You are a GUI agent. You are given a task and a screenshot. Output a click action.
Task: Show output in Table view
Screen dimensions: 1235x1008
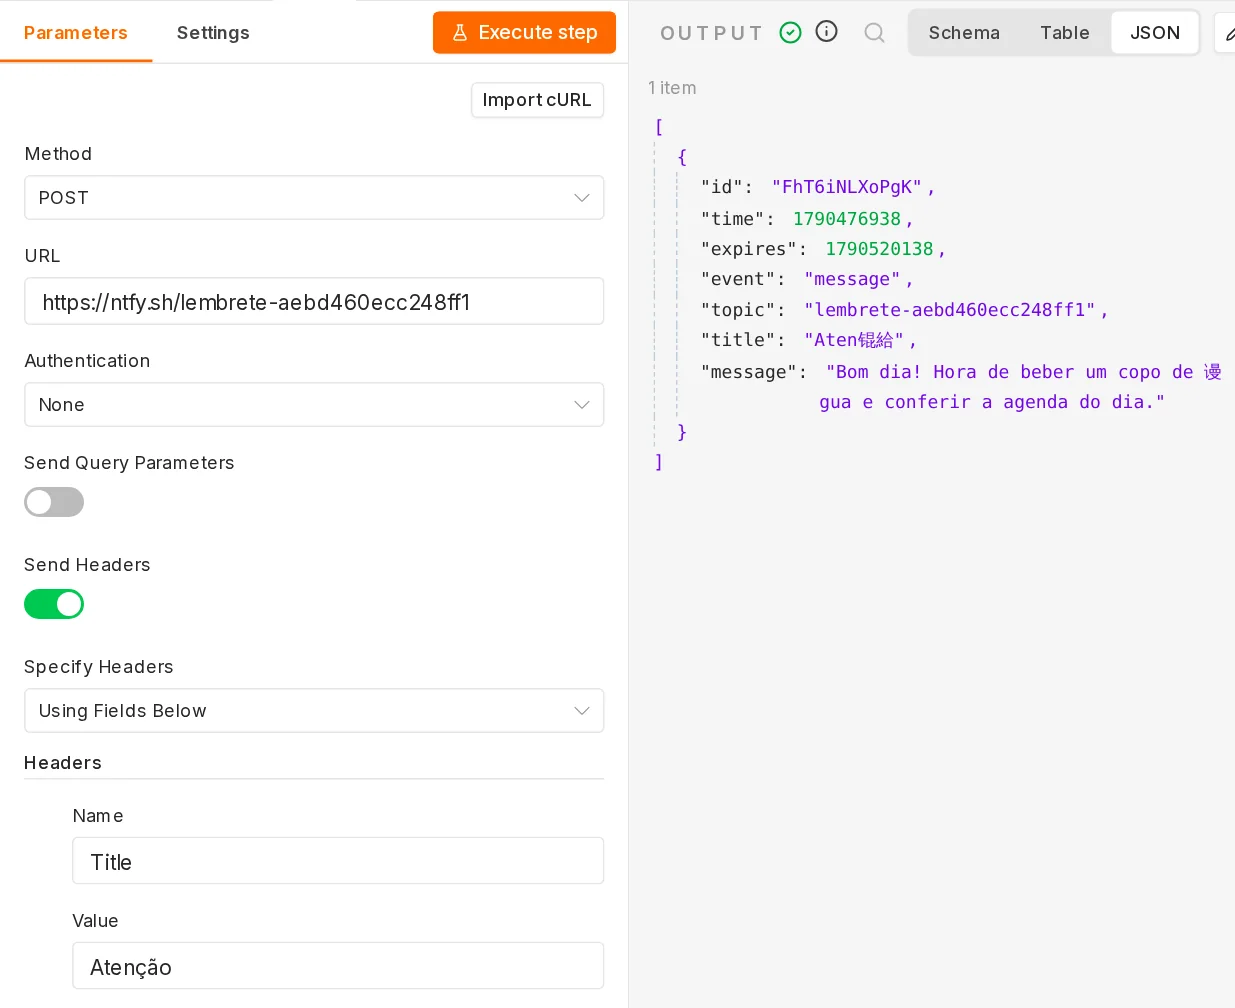1064,33
